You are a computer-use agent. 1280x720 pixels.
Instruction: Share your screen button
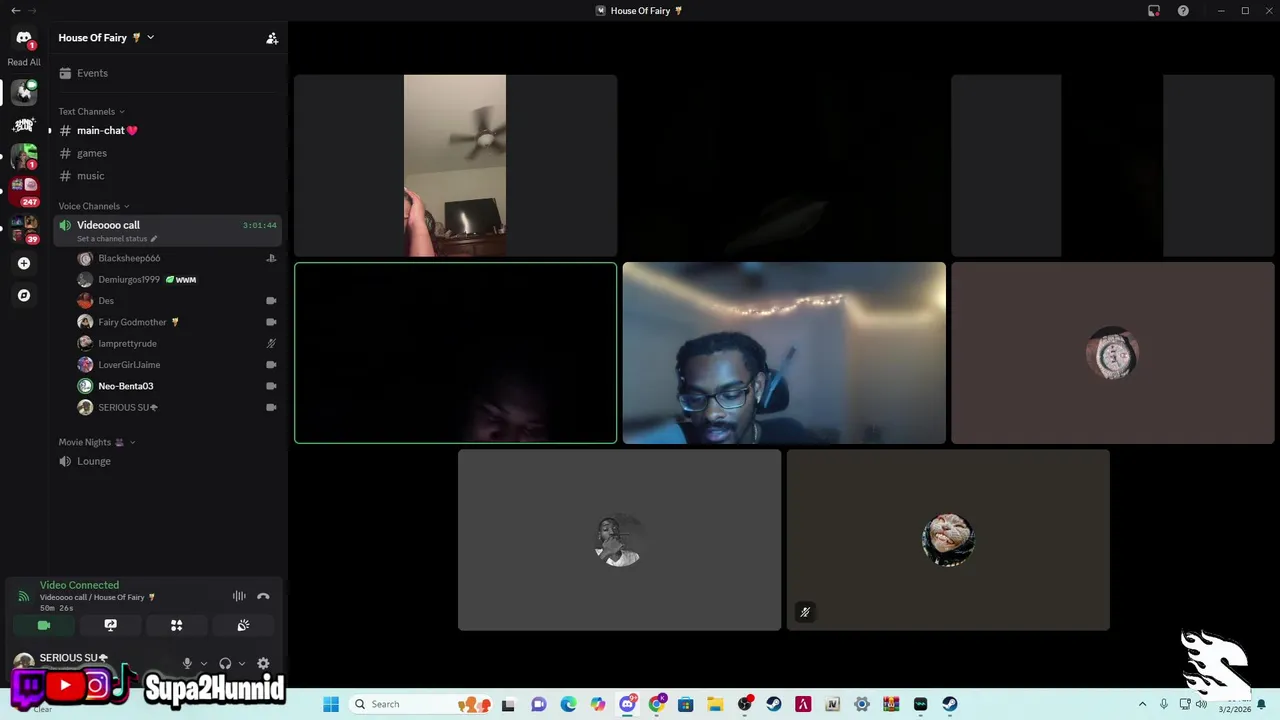(111, 625)
